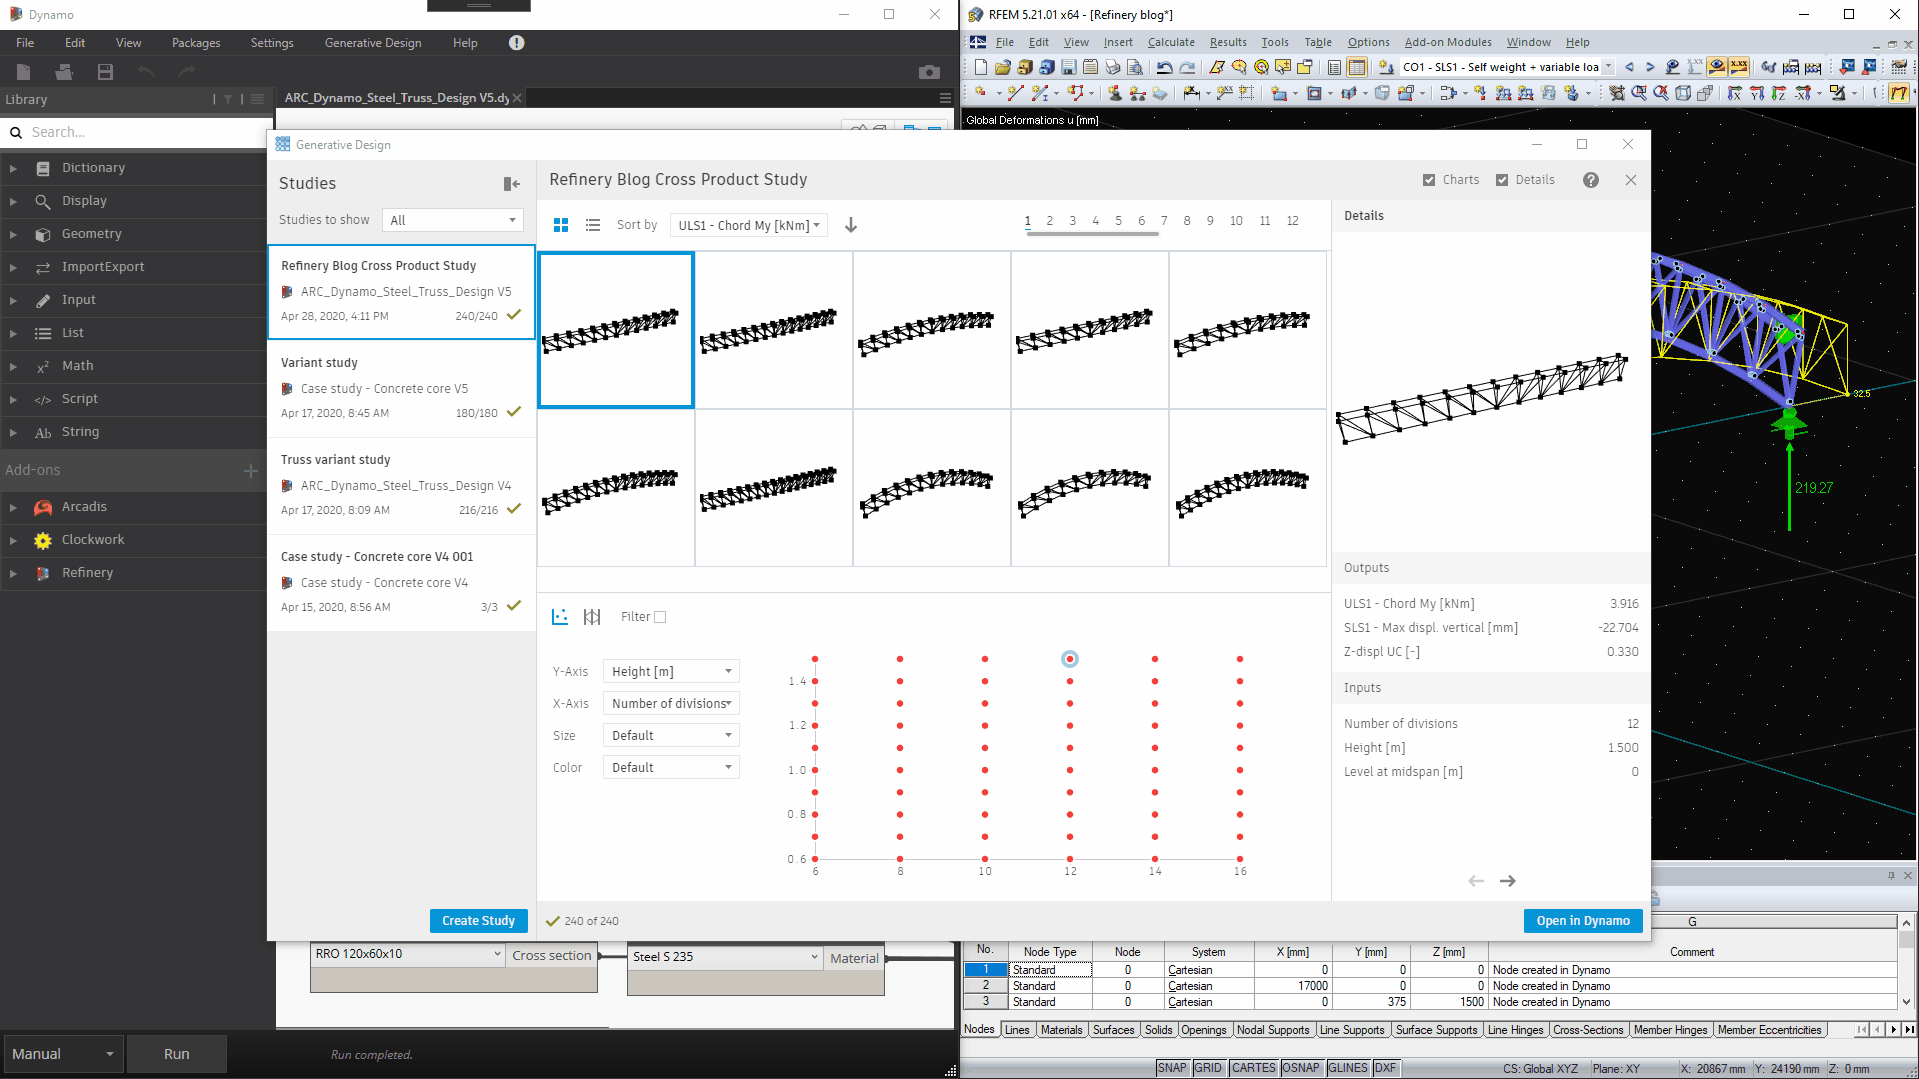Screen dimensions: 1919x1079
Task: Click RFEM save disk icon
Action: point(1069,67)
